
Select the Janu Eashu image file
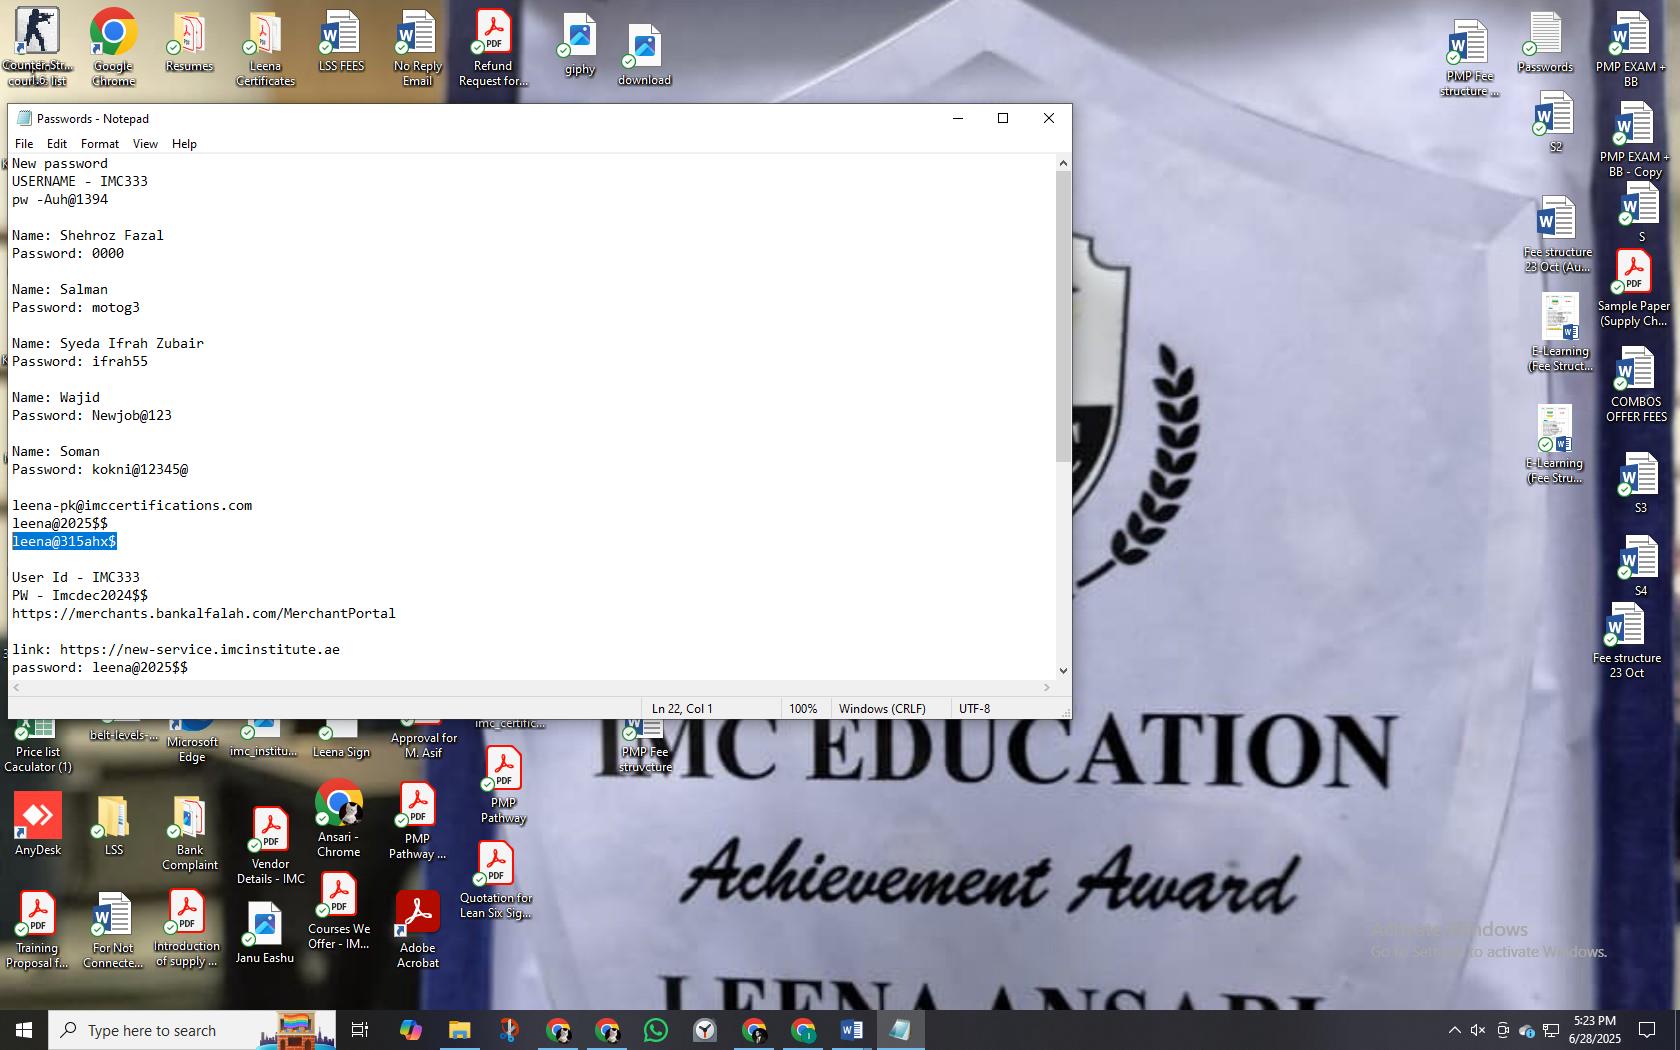coord(264,933)
